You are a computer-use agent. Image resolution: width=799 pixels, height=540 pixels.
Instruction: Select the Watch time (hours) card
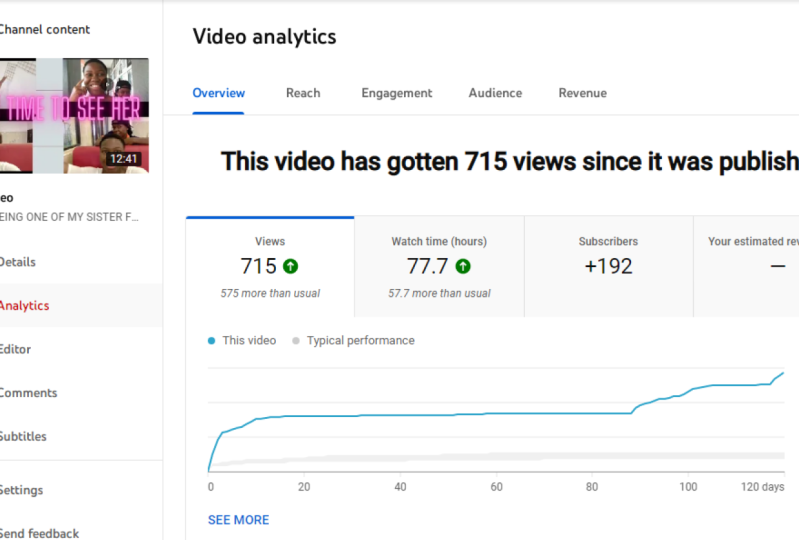(x=439, y=267)
